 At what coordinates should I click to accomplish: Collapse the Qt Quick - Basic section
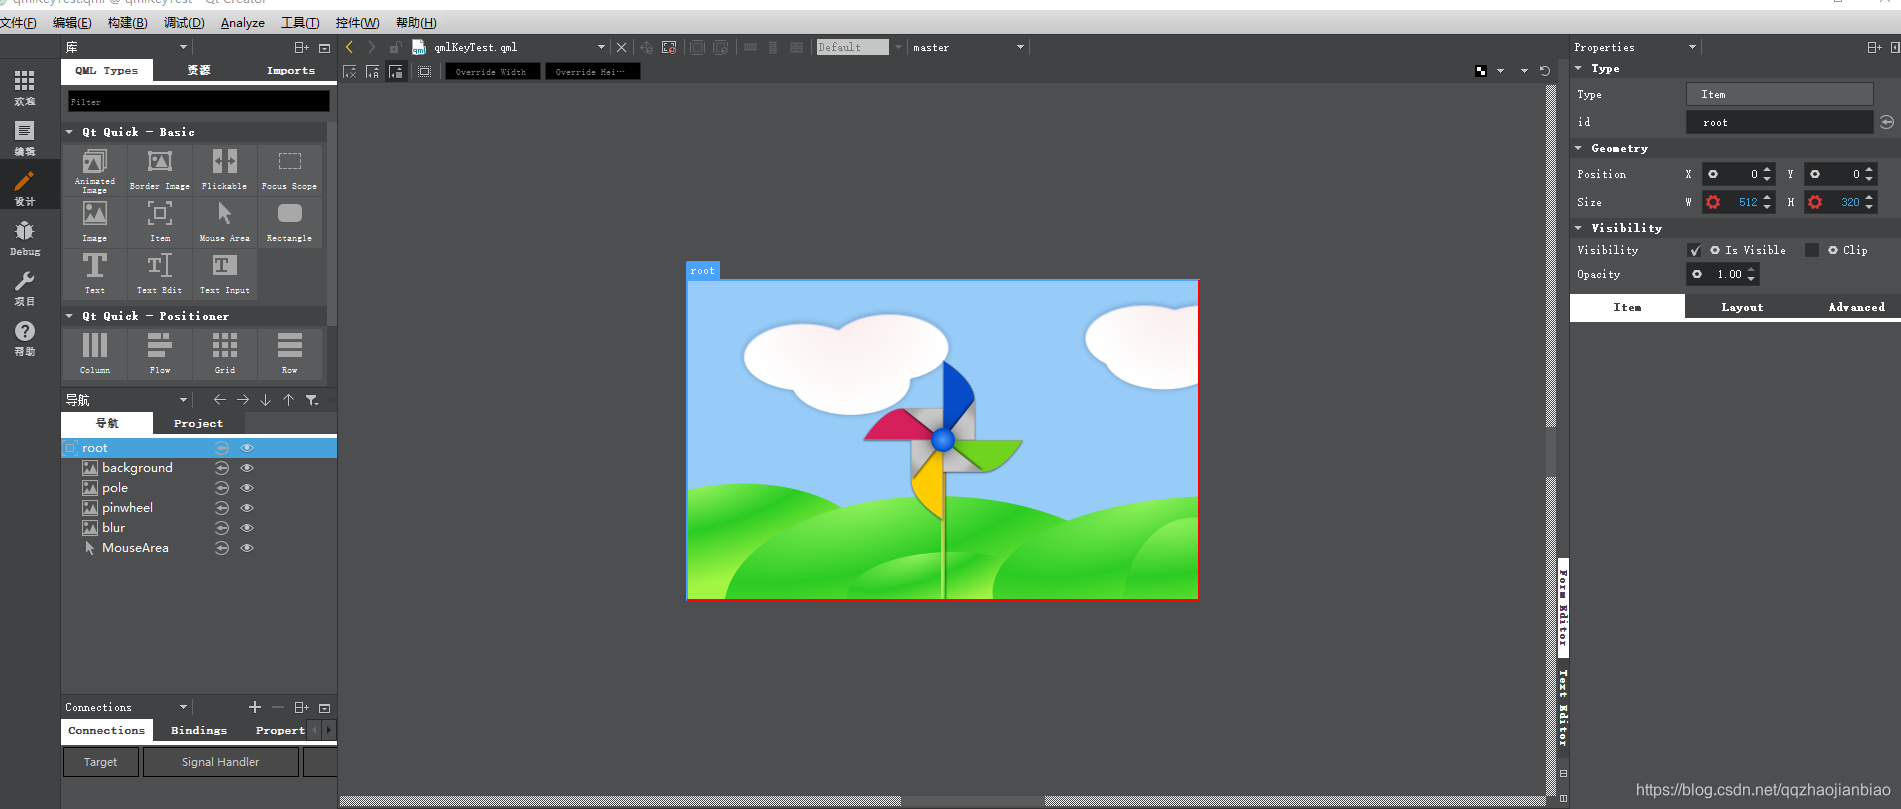click(x=69, y=132)
